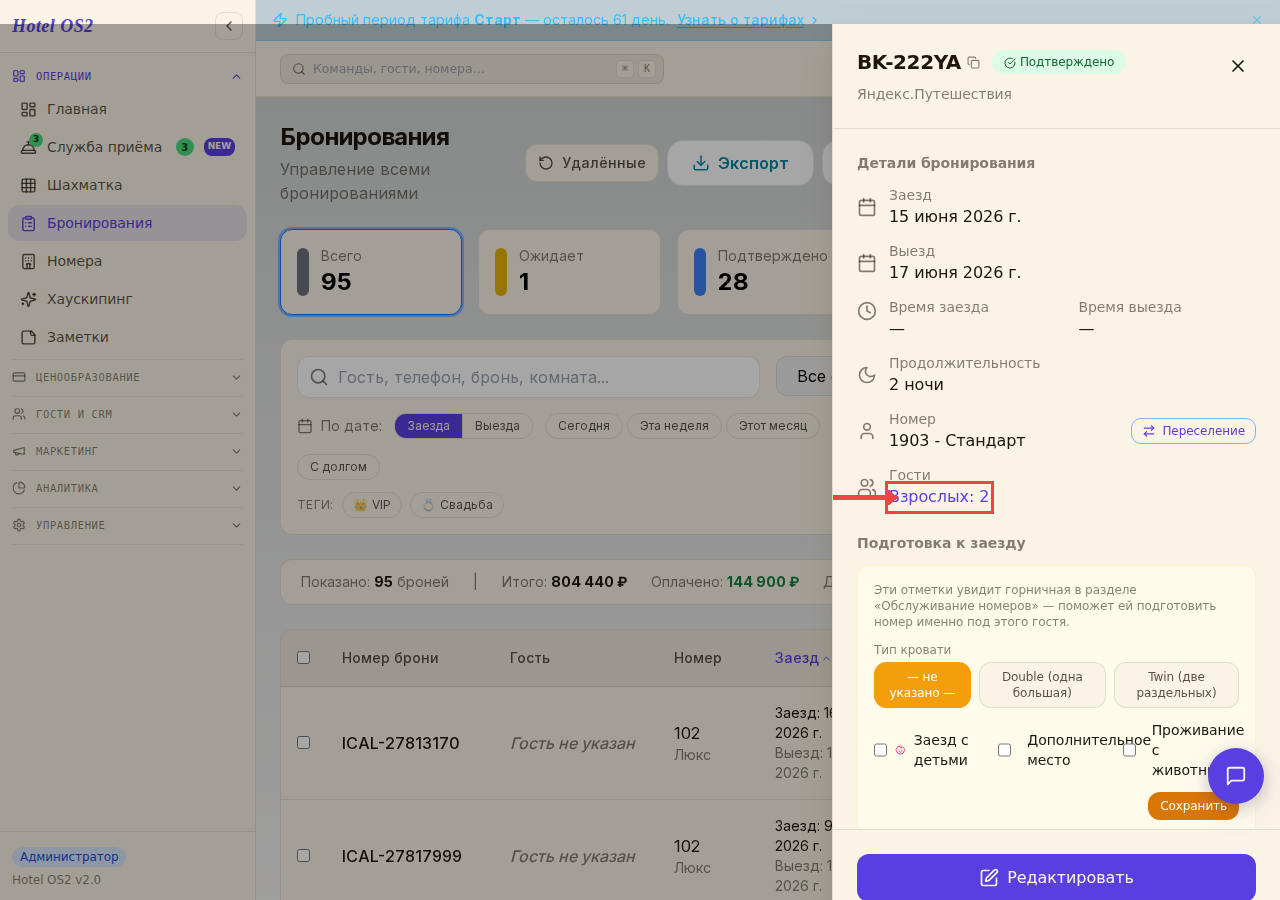Viewport: 1280px width, 900px height.
Task: Open booking ICAL-27817999
Action: pyautogui.click(x=401, y=856)
